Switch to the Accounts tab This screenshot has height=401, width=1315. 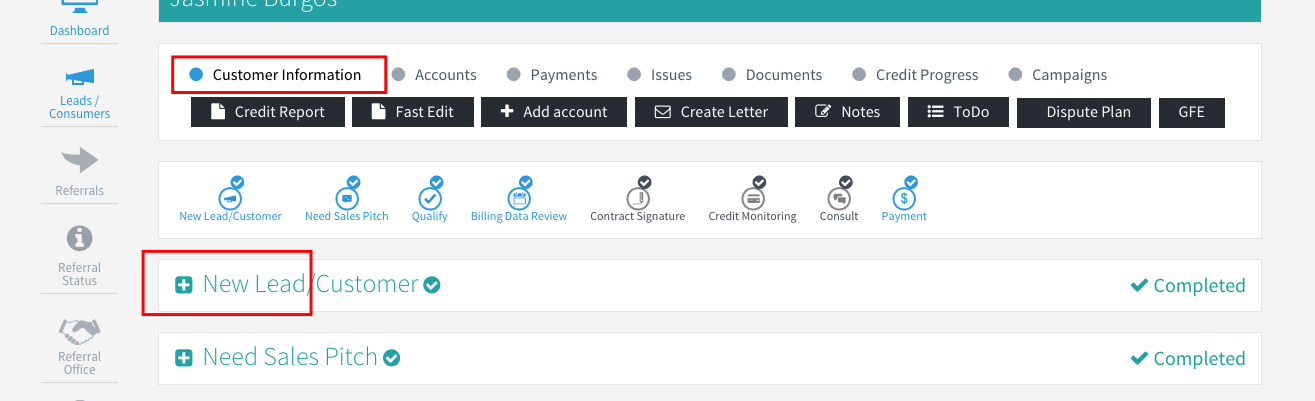click(x=434, y=75)
